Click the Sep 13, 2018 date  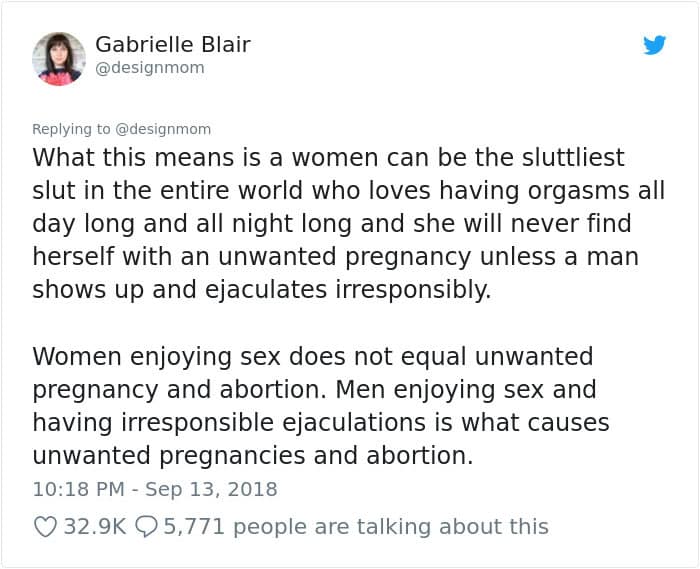pos(211,489)
